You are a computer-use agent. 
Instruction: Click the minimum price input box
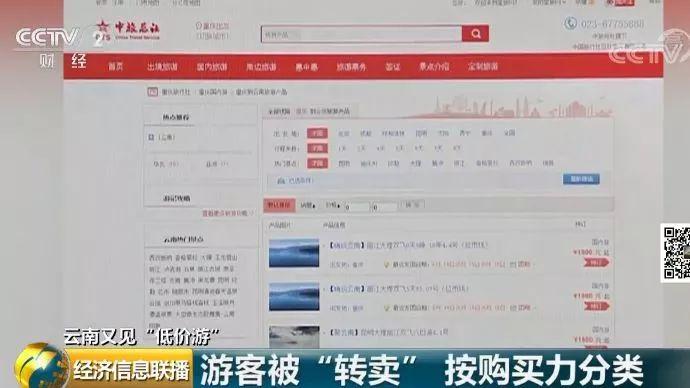point(357,206)
